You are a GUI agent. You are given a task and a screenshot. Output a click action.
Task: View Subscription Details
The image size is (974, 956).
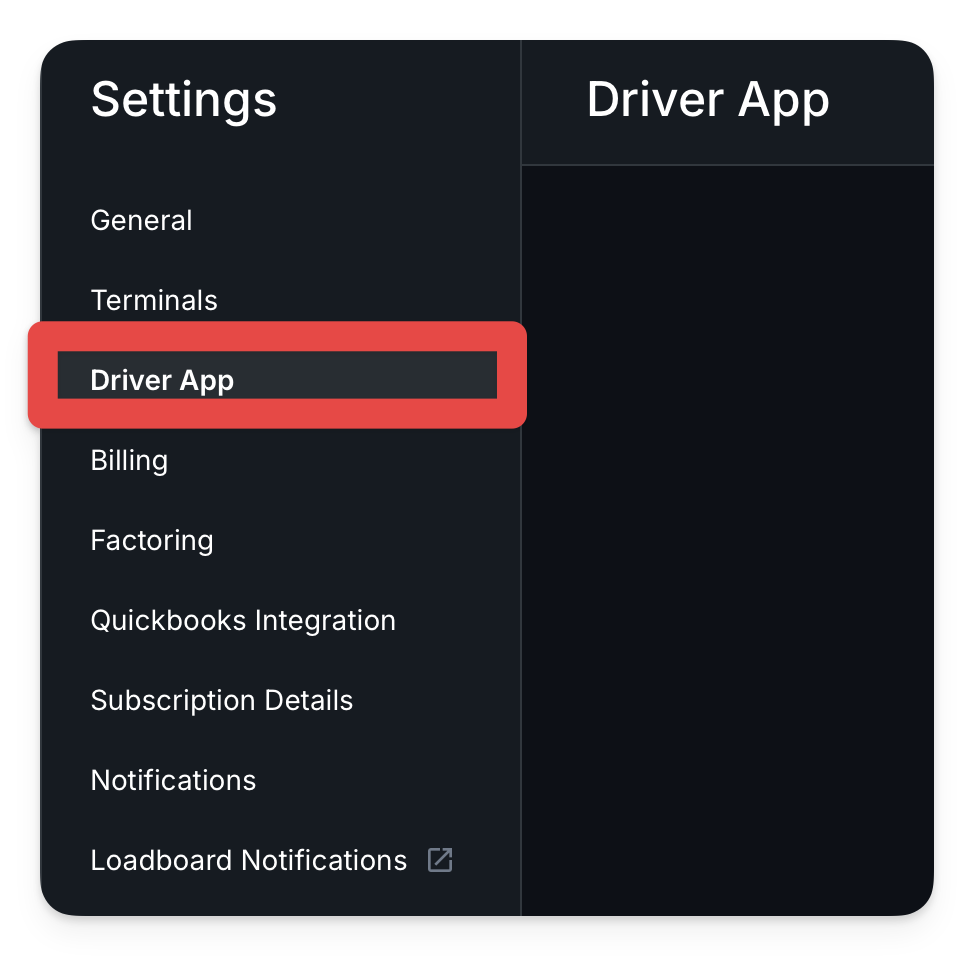(x=222, y=701)
